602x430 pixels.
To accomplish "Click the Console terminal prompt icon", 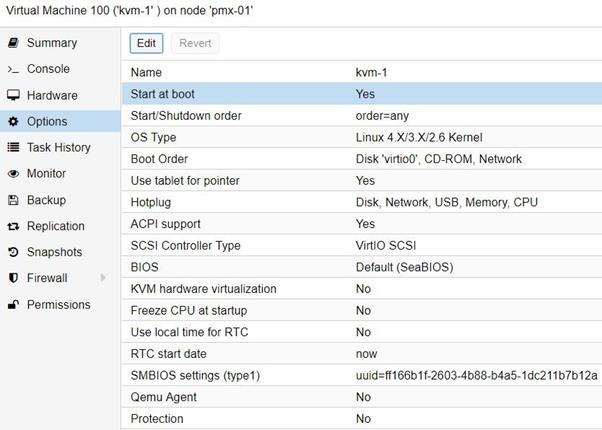I will point(13,69).
